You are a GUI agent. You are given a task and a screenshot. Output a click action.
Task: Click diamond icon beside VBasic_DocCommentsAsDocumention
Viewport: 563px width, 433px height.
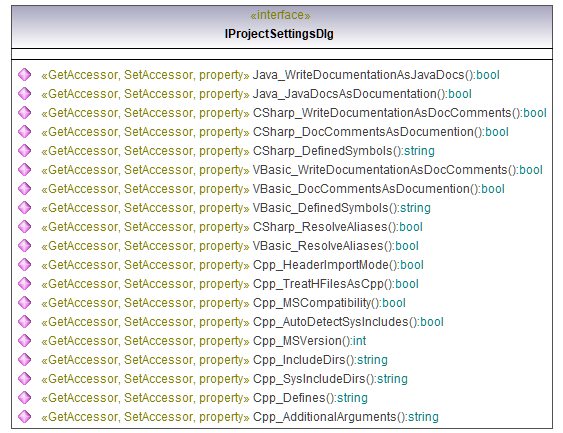25,189
